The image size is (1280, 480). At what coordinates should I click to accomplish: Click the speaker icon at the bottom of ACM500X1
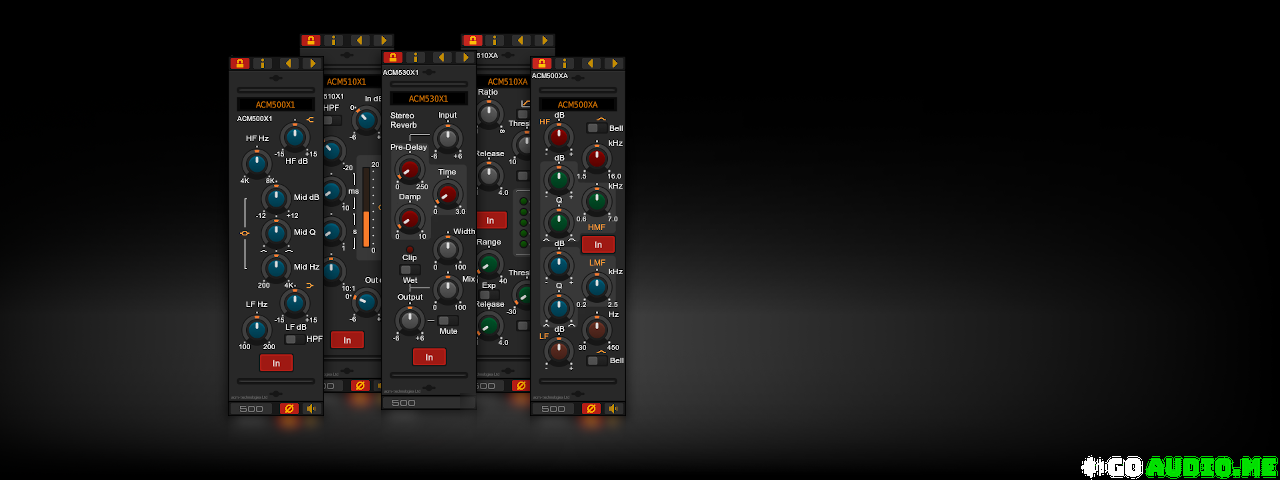tap(312, 408)
